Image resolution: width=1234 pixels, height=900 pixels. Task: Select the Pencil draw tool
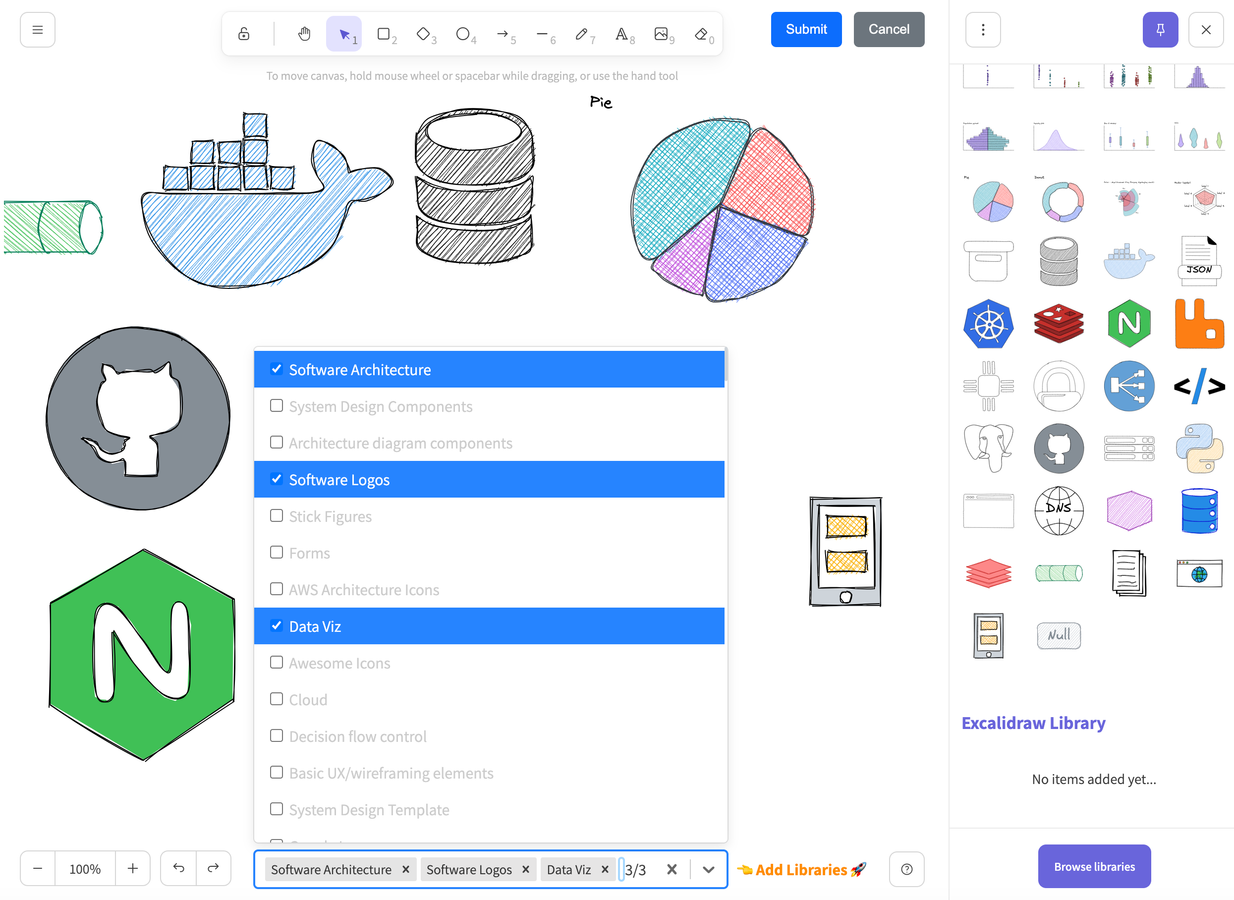[x=583, y=34]
